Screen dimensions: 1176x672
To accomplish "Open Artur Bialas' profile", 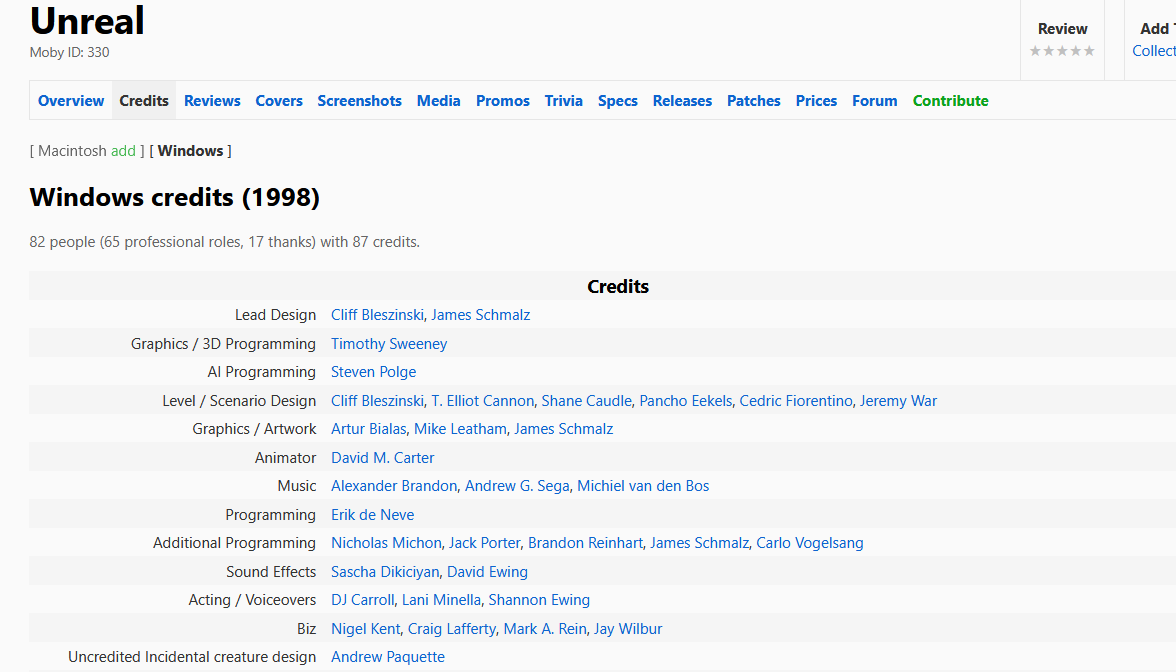I will tap(368, 429).
